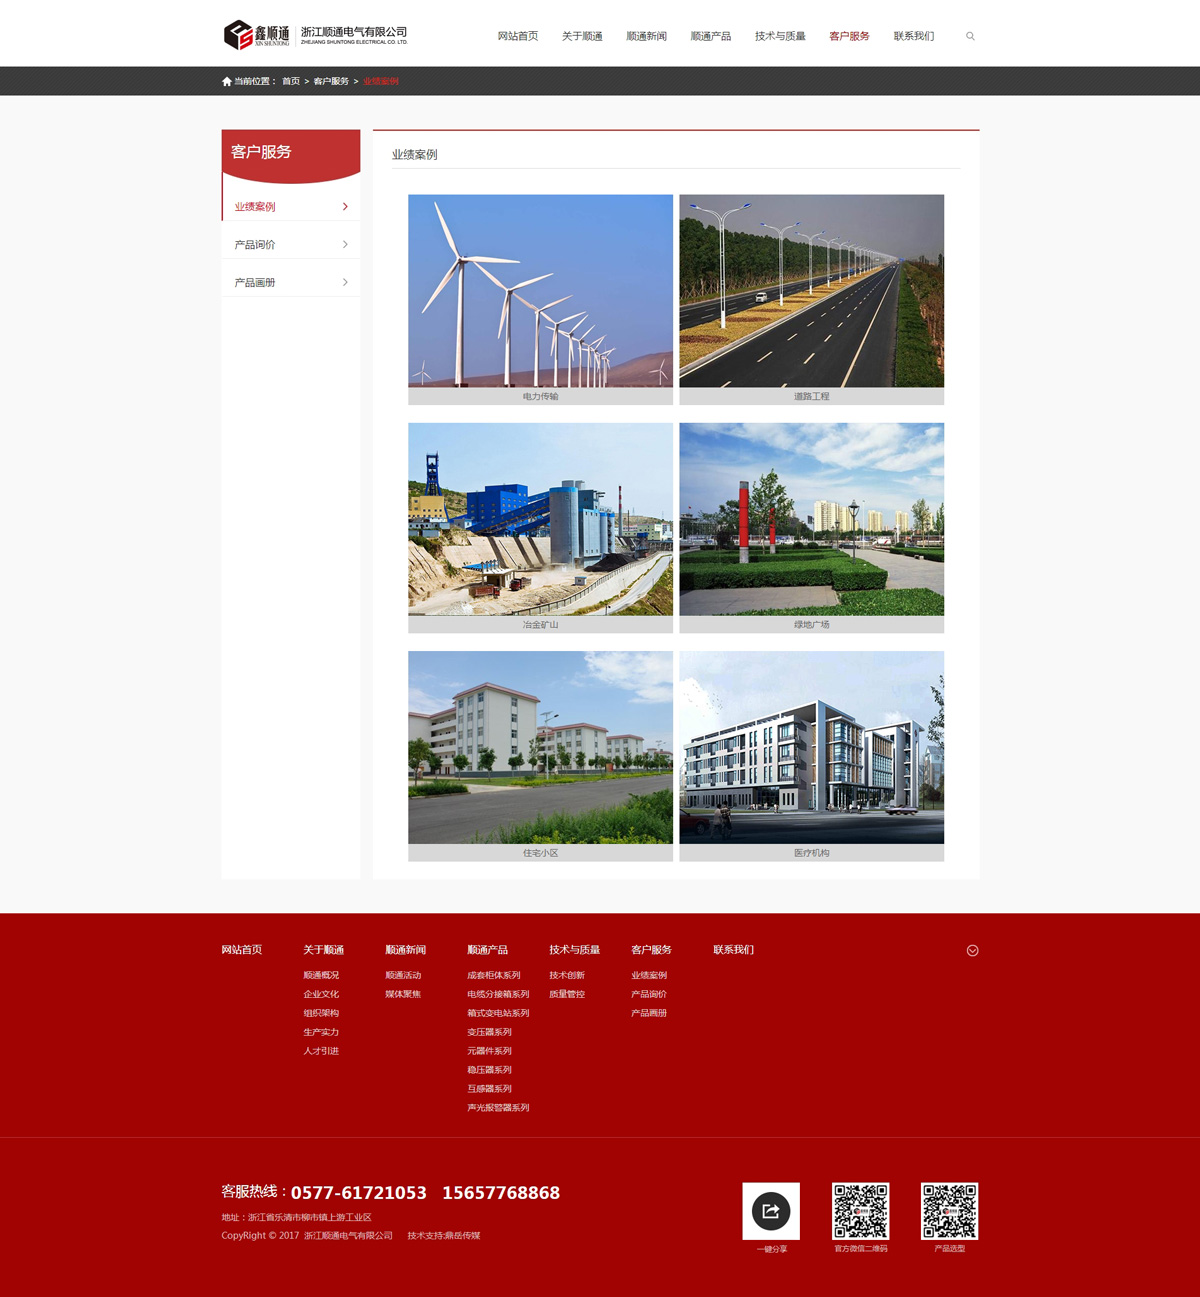This screenshot has width=1200, height=1297.
Task: Click the home icon in breadcrumb bar
Action: click(227, 82)
